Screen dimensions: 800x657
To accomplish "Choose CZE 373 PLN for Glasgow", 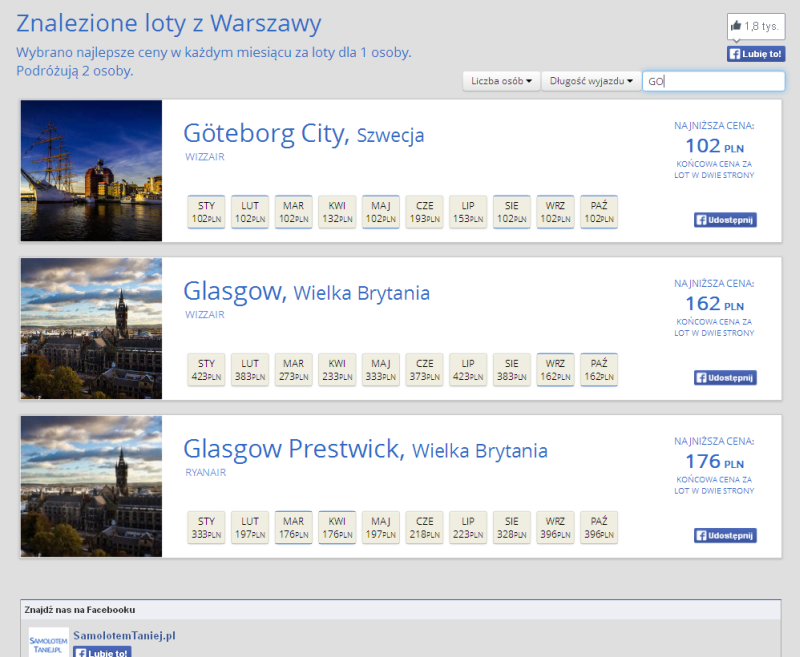I will pyautogui.click(x=424, y=370).
